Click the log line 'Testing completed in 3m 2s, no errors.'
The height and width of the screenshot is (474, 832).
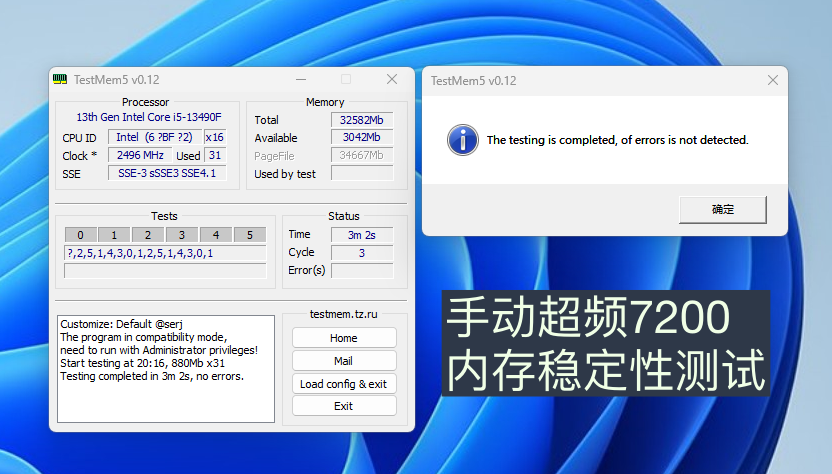tap(152, 376)
